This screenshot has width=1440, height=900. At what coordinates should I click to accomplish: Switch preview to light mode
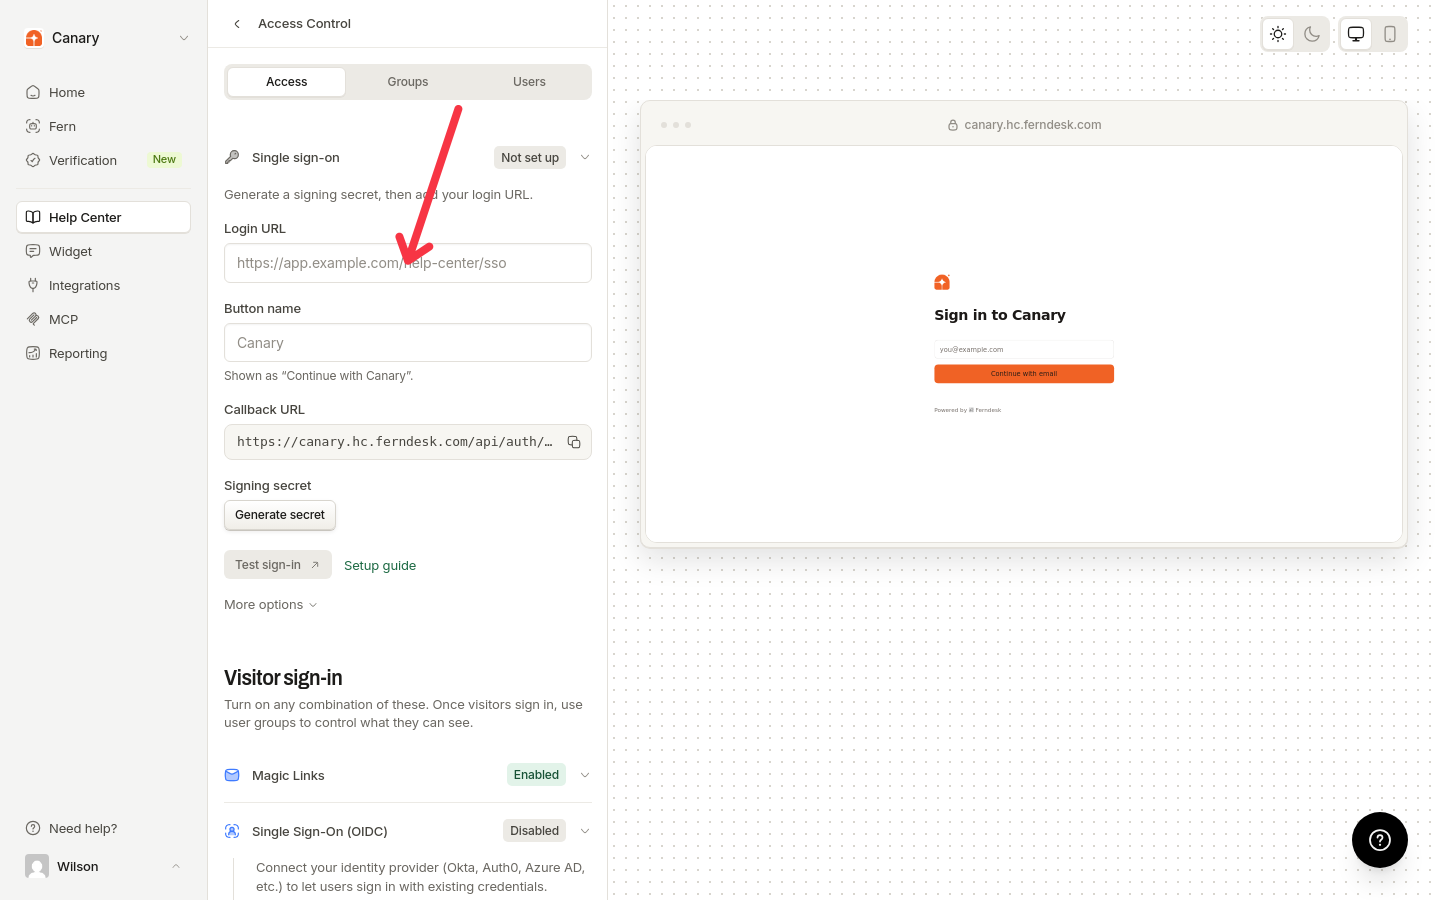(1278, 34)
